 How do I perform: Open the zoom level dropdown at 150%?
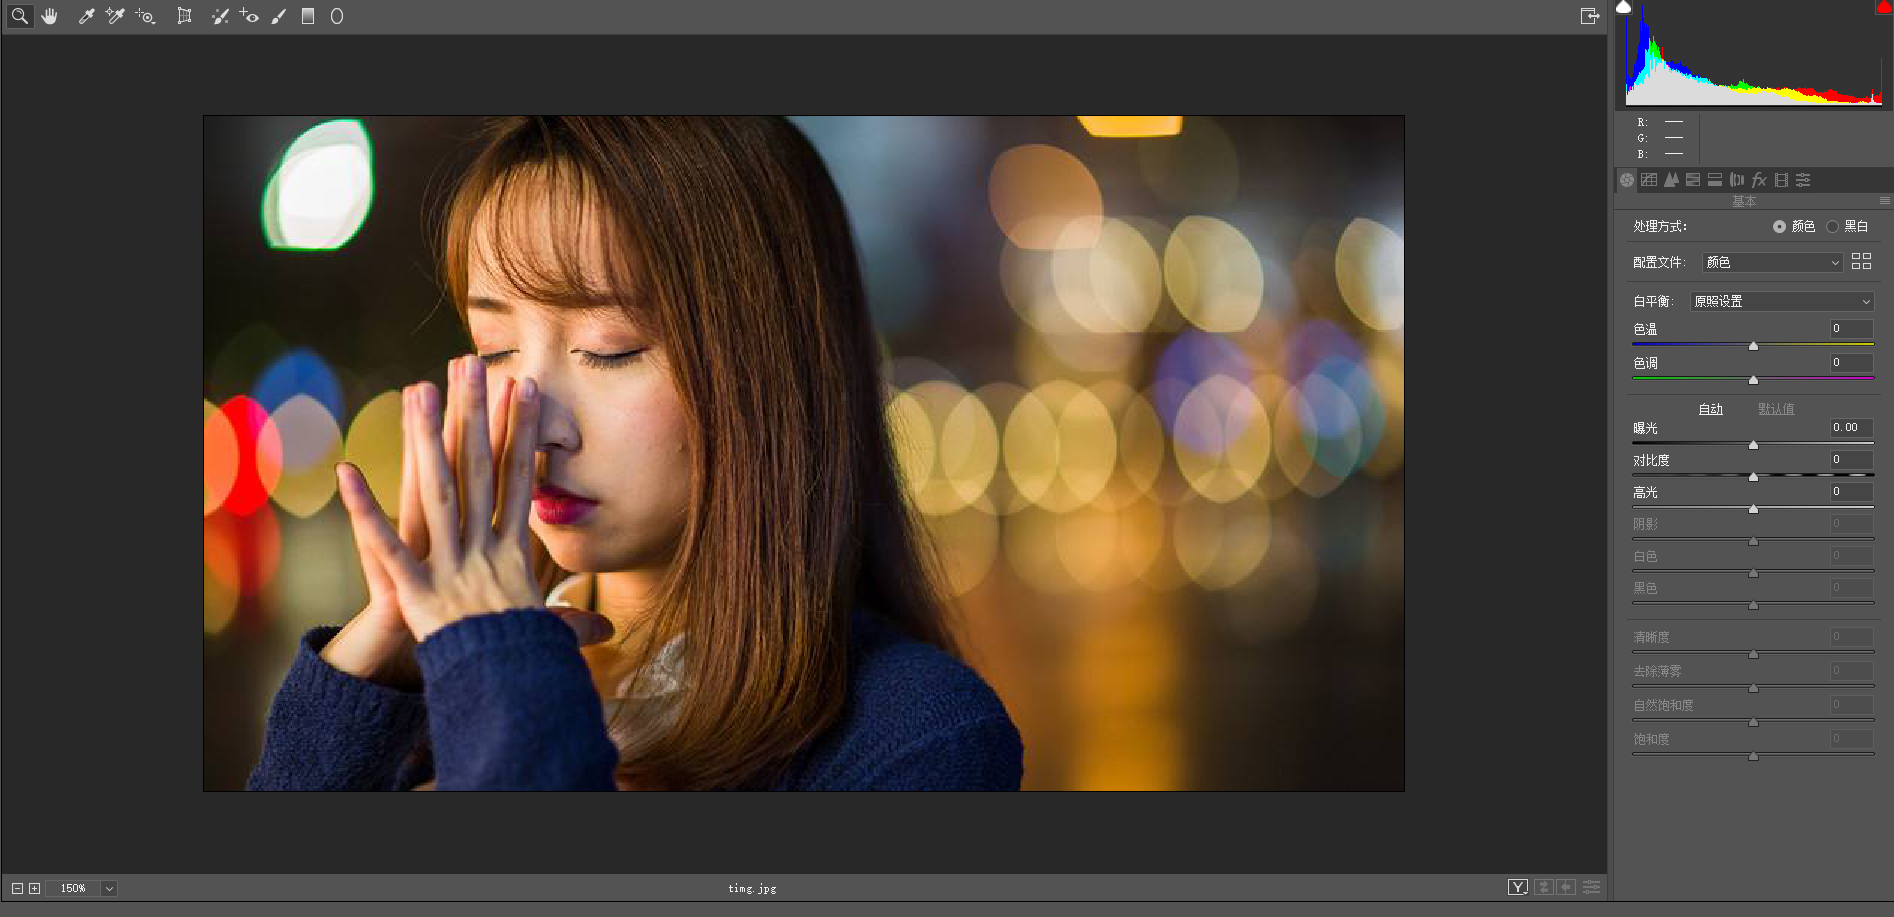(x=109, y=888)
